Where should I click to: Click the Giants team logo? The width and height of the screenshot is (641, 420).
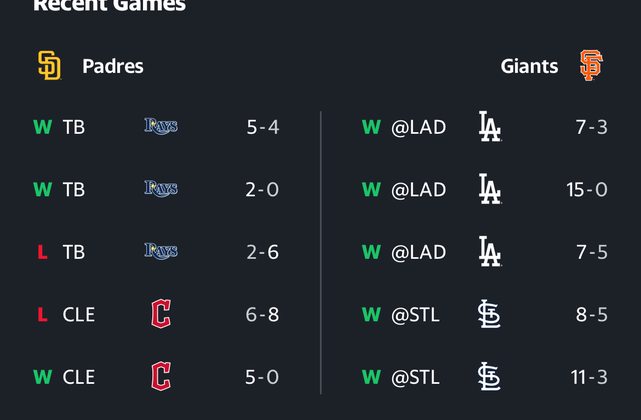point(592,66)
